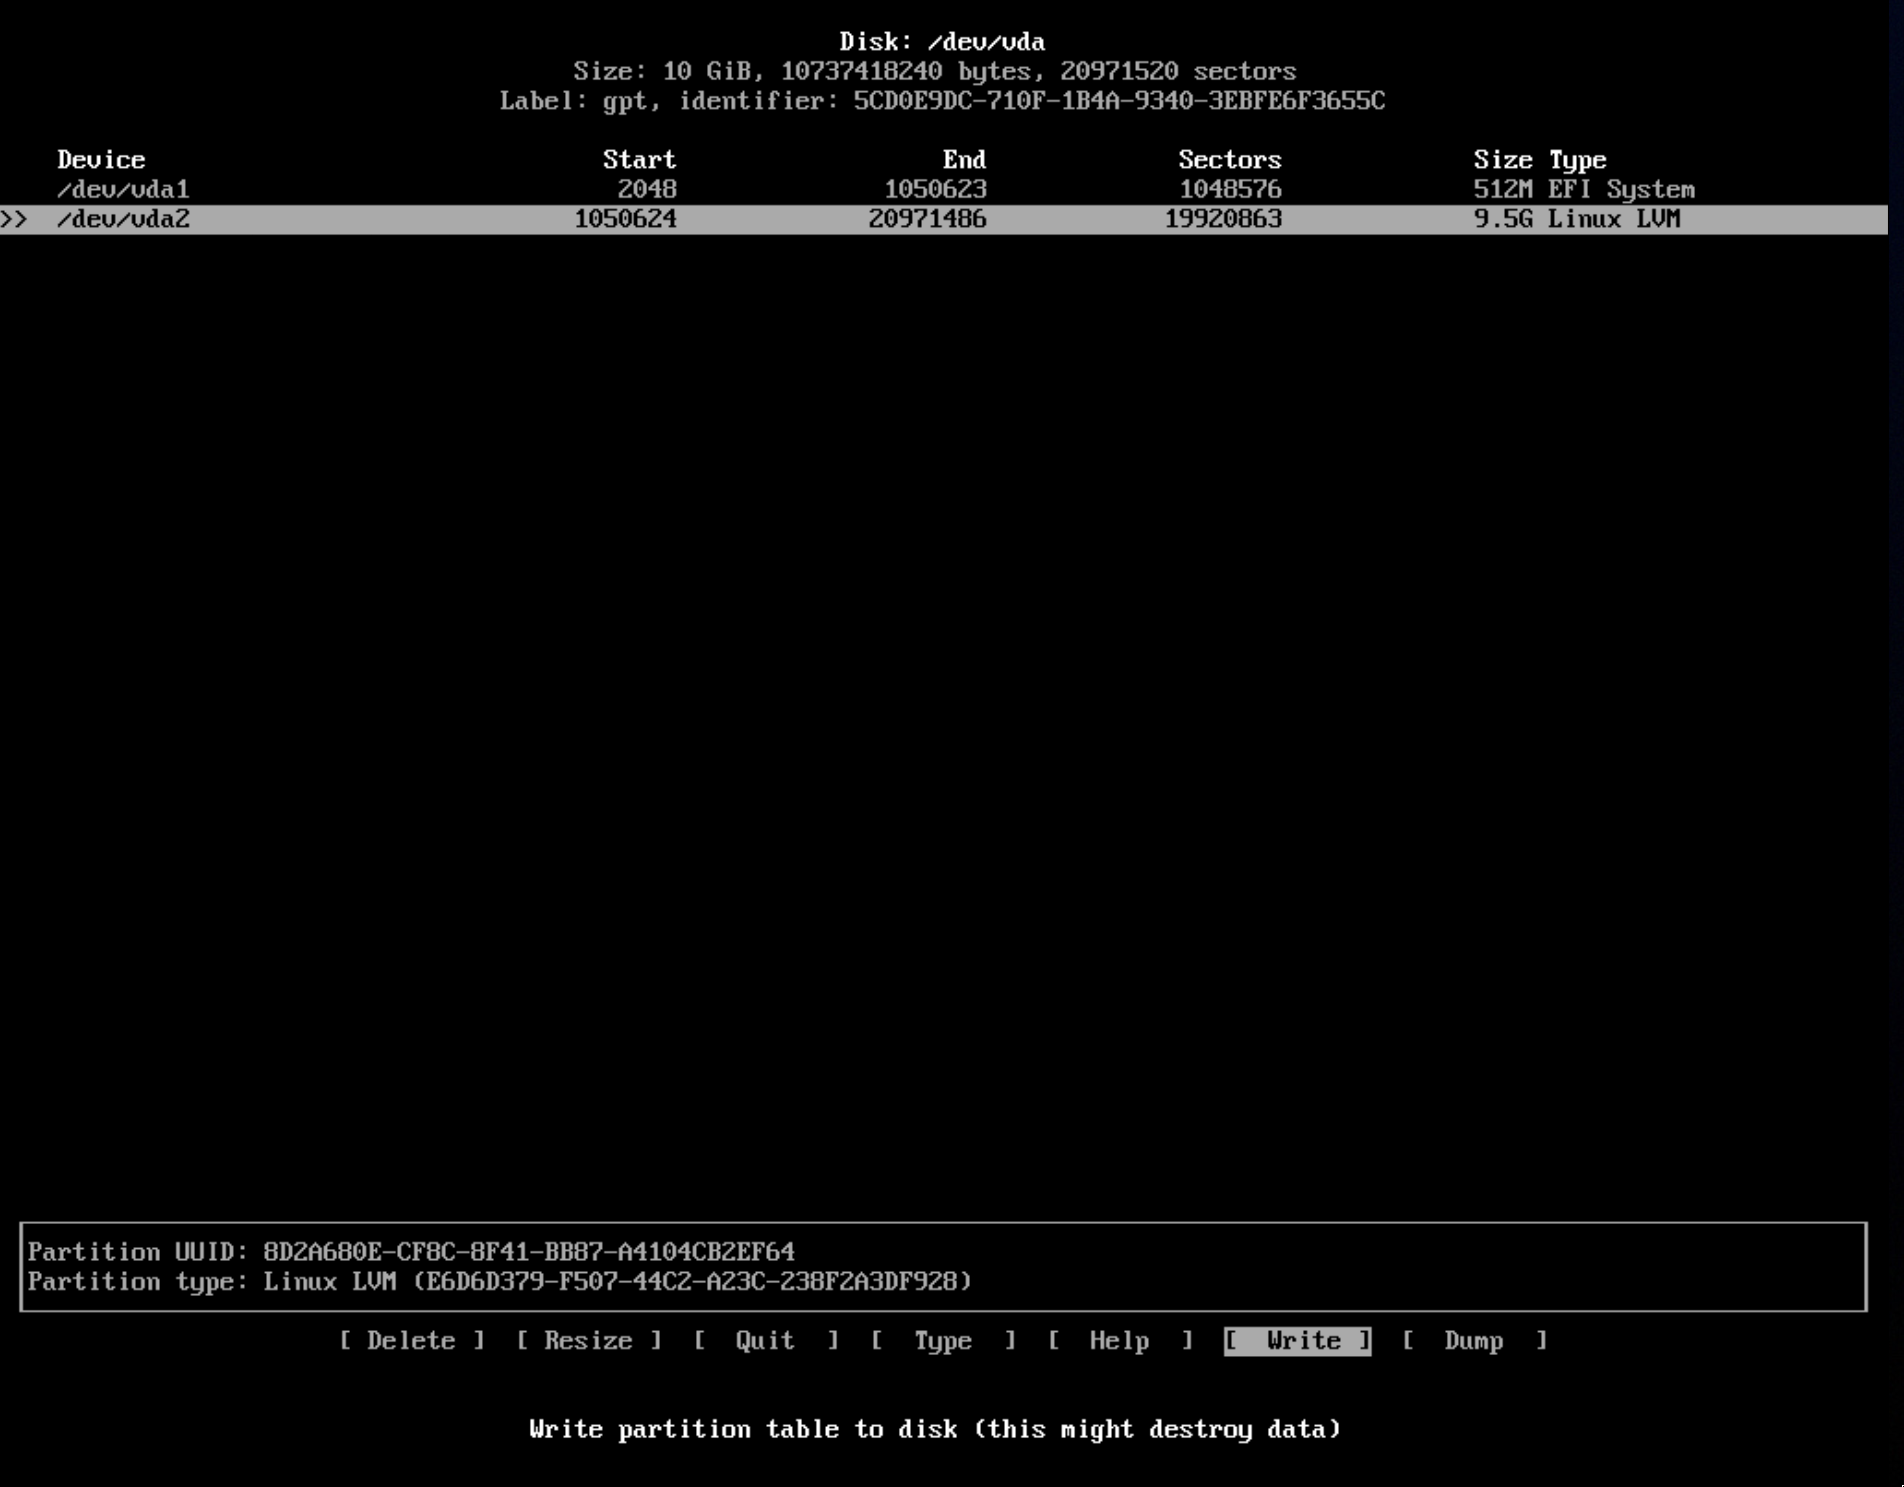Click the Type column header

(1577, 160)
